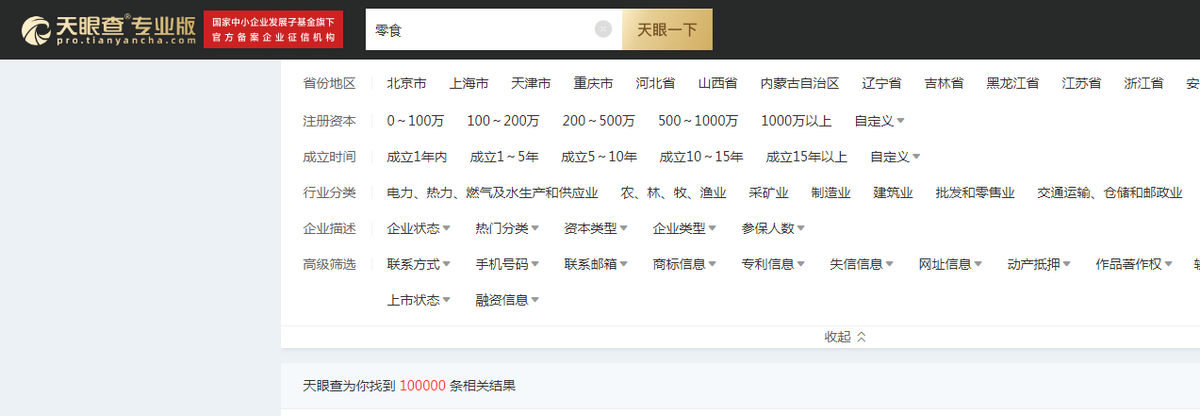Open the 动产抵押 filter dropdown
The width and height of the screenshot is (1200, 416).
click(x=1039, y=265)
